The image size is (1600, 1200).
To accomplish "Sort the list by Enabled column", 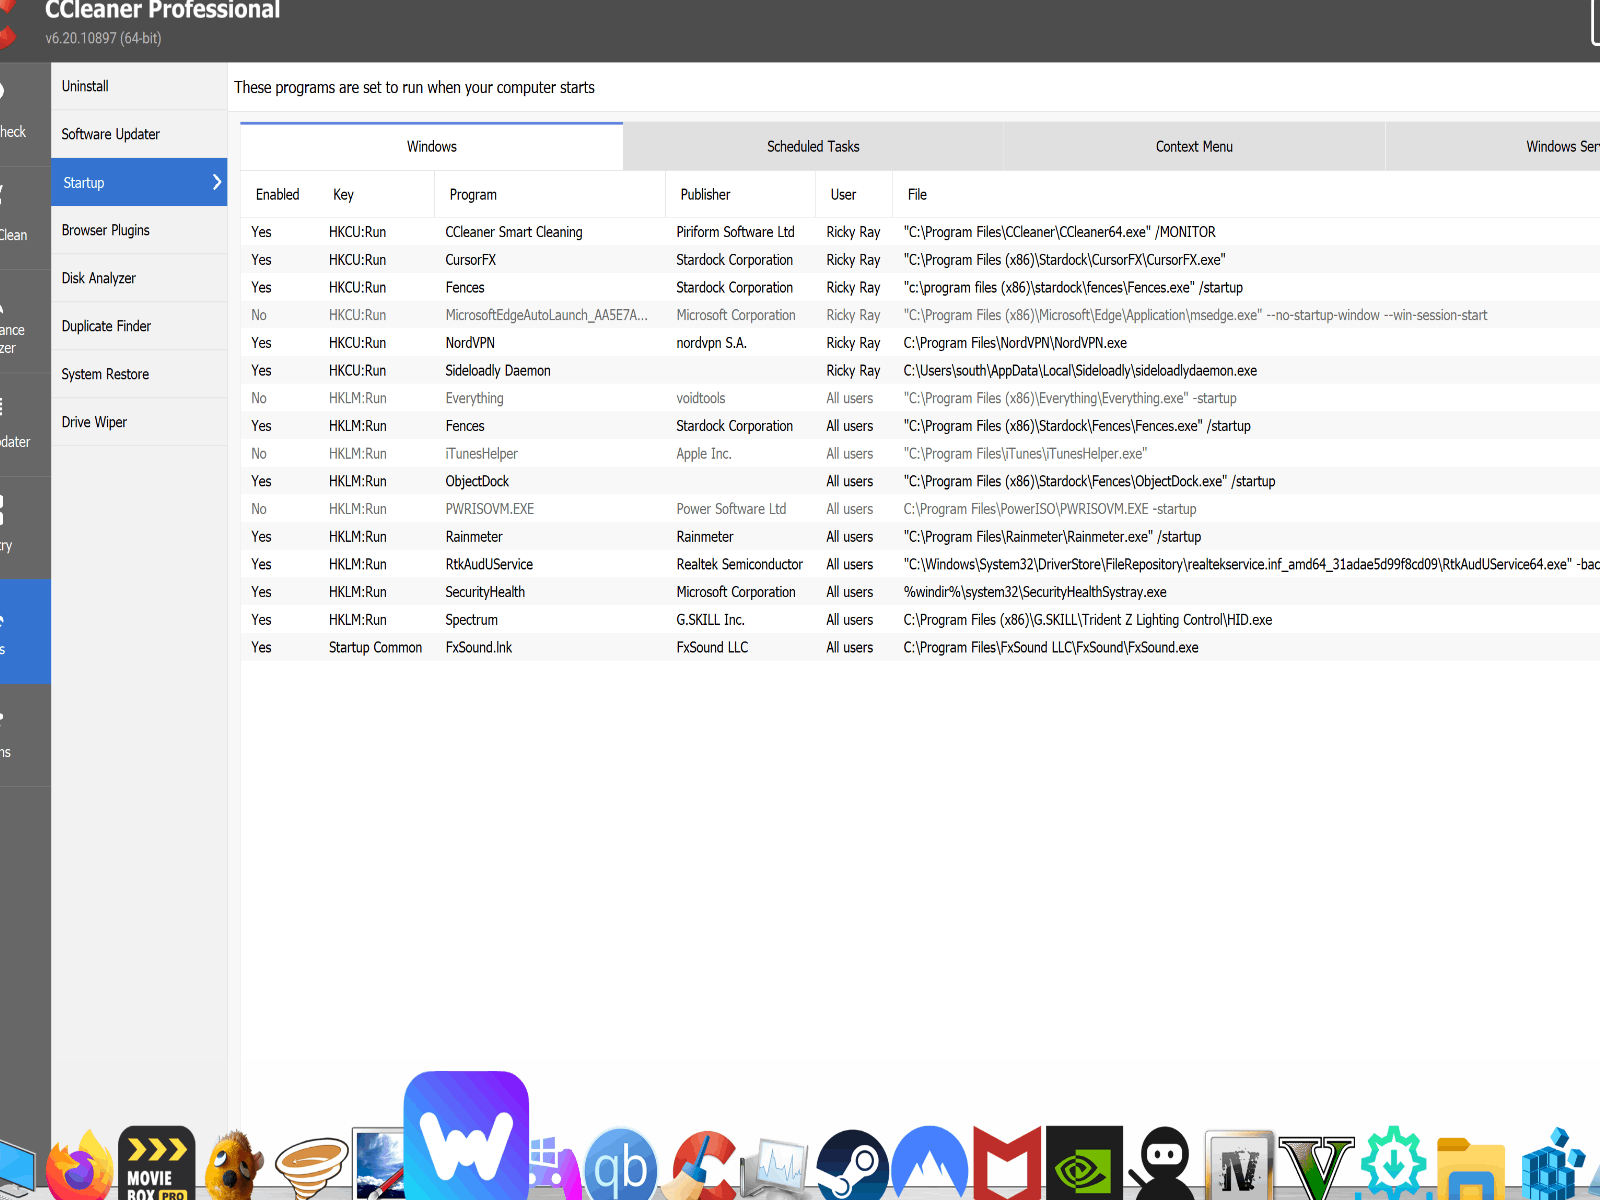I will pos(278,194).
